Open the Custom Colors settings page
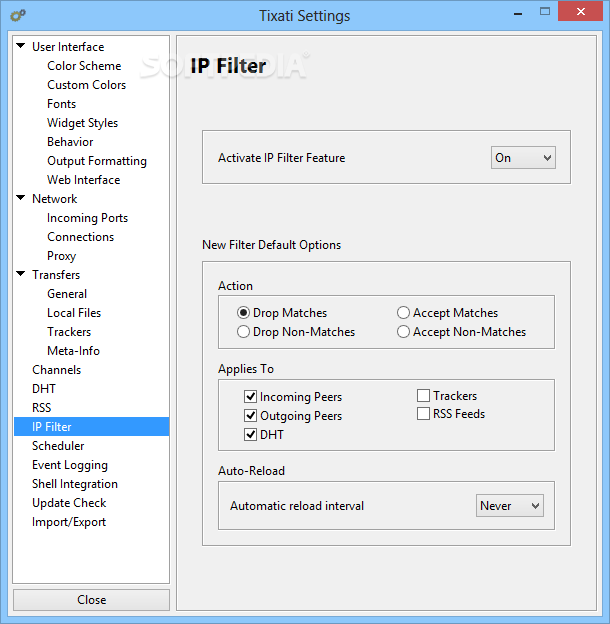 click(x=86, y=85)
